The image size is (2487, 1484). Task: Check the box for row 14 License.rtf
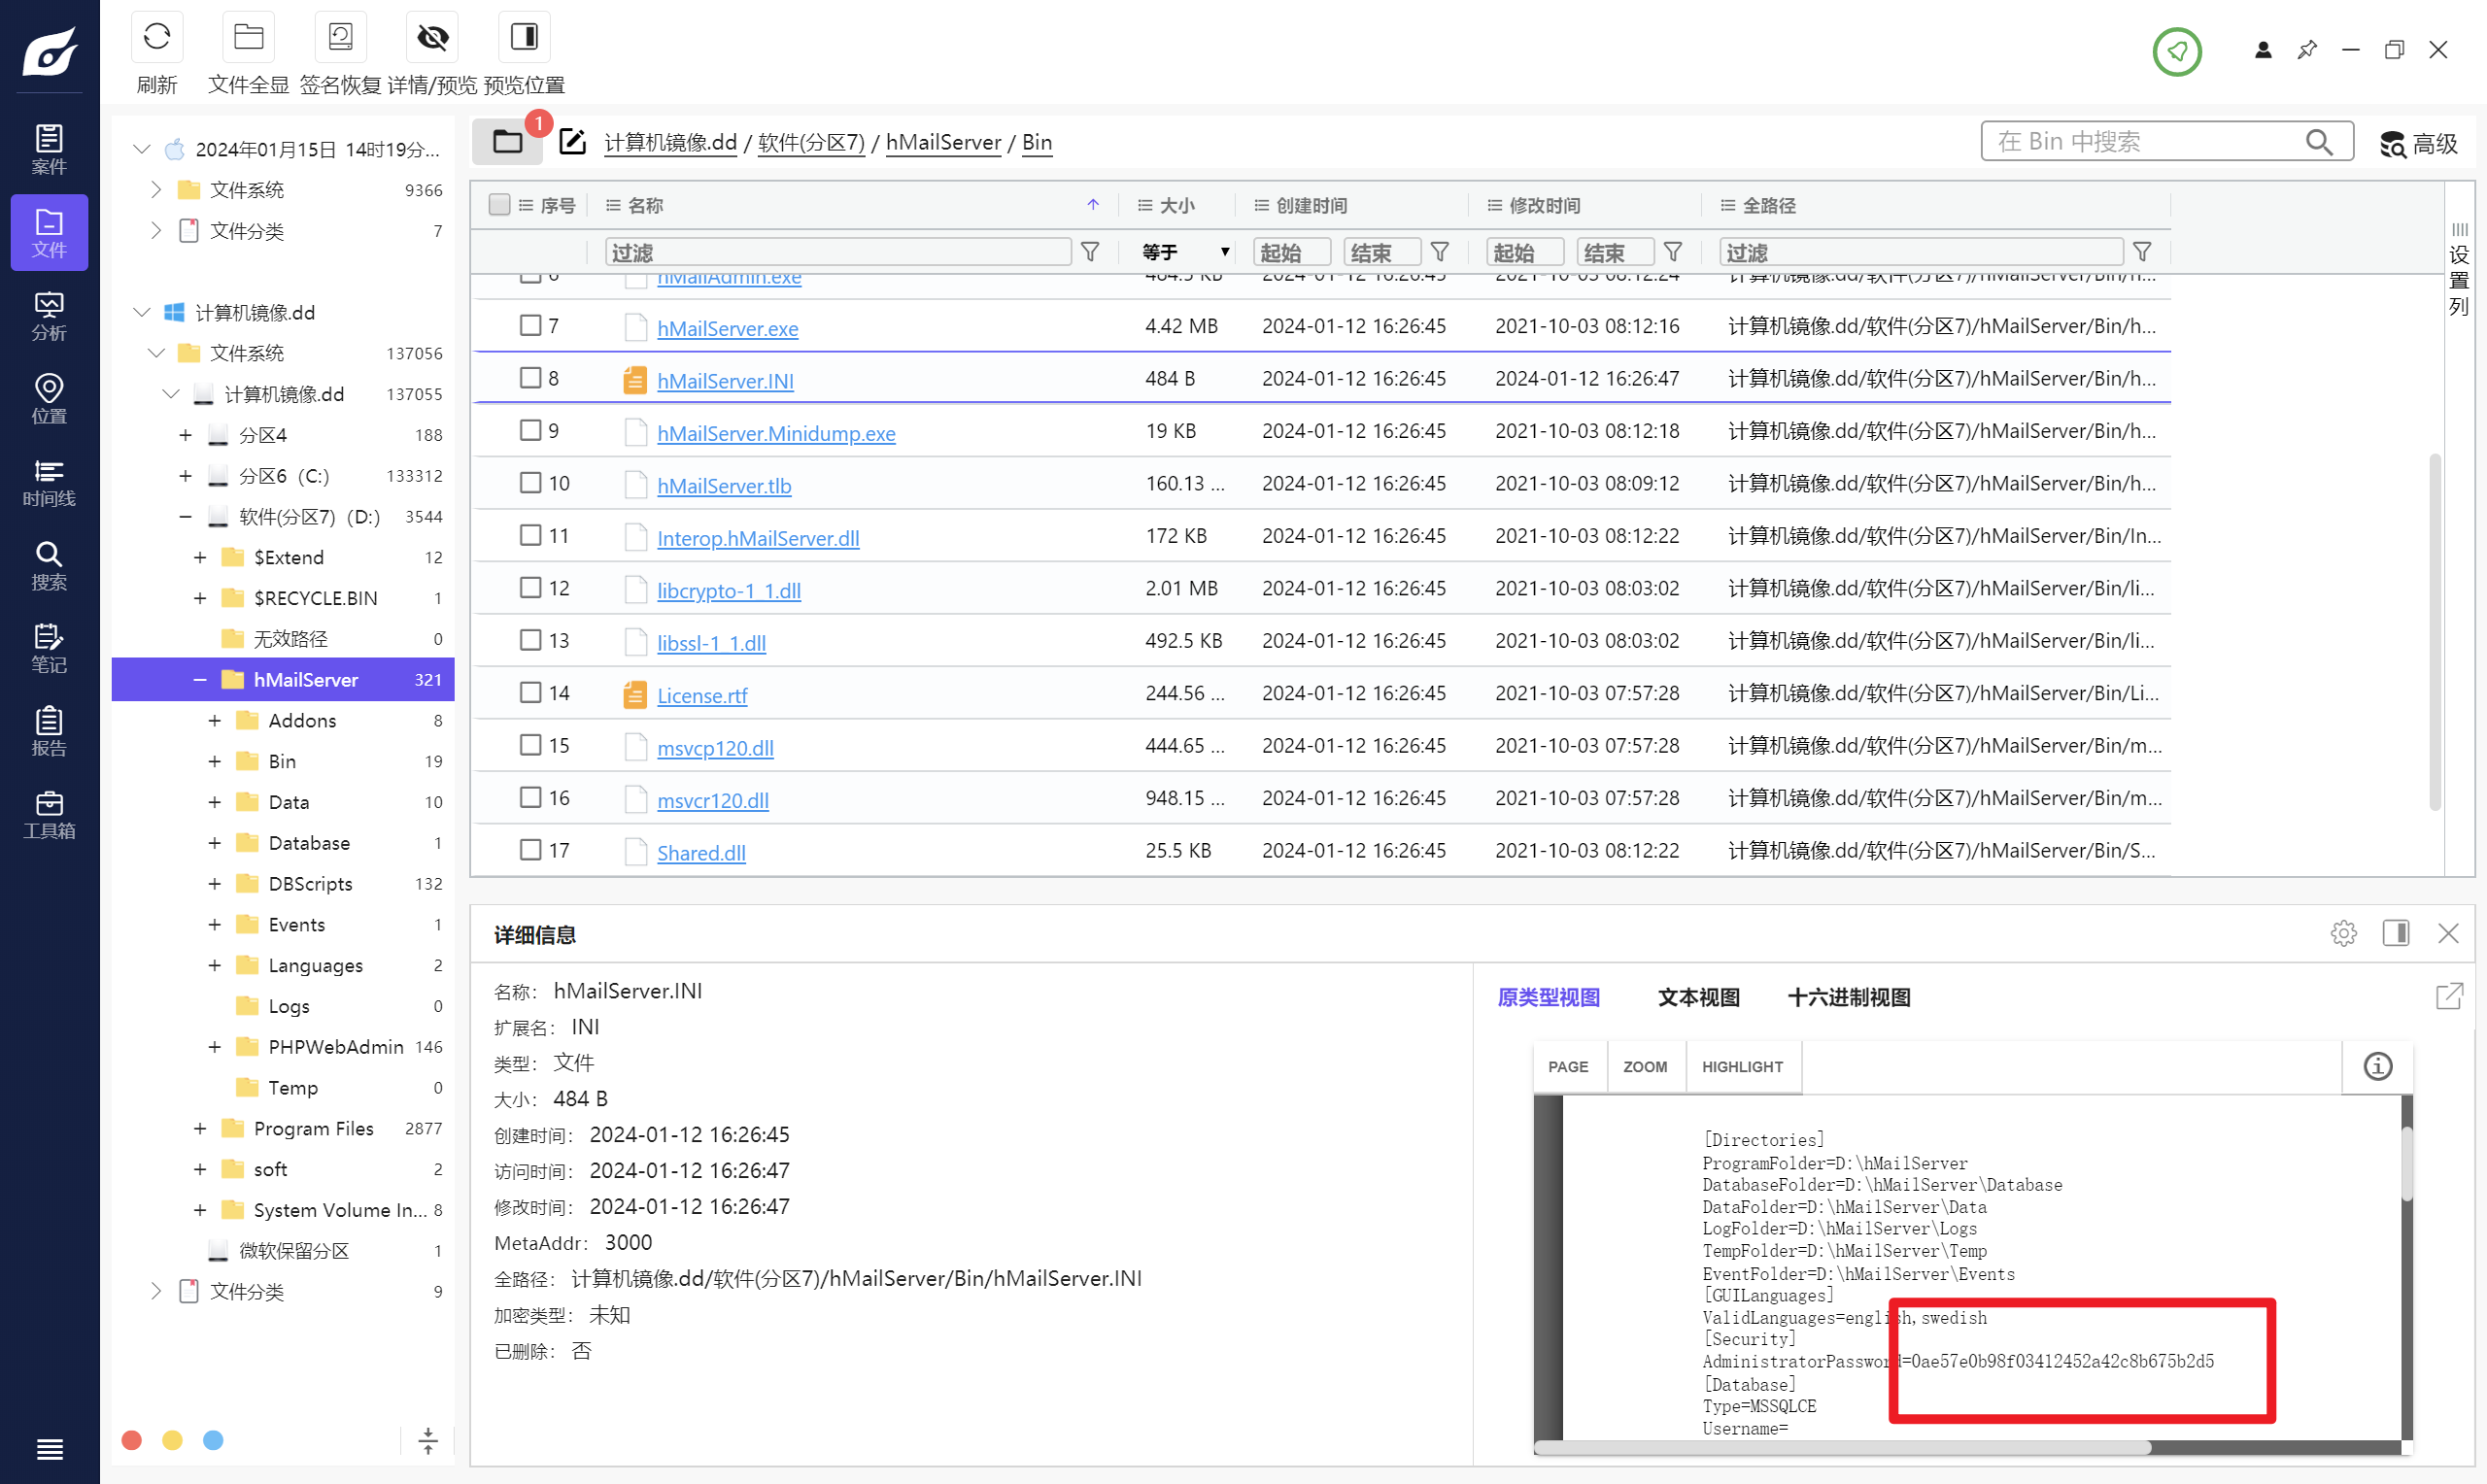pyautogui.click(x=530, y=692)
